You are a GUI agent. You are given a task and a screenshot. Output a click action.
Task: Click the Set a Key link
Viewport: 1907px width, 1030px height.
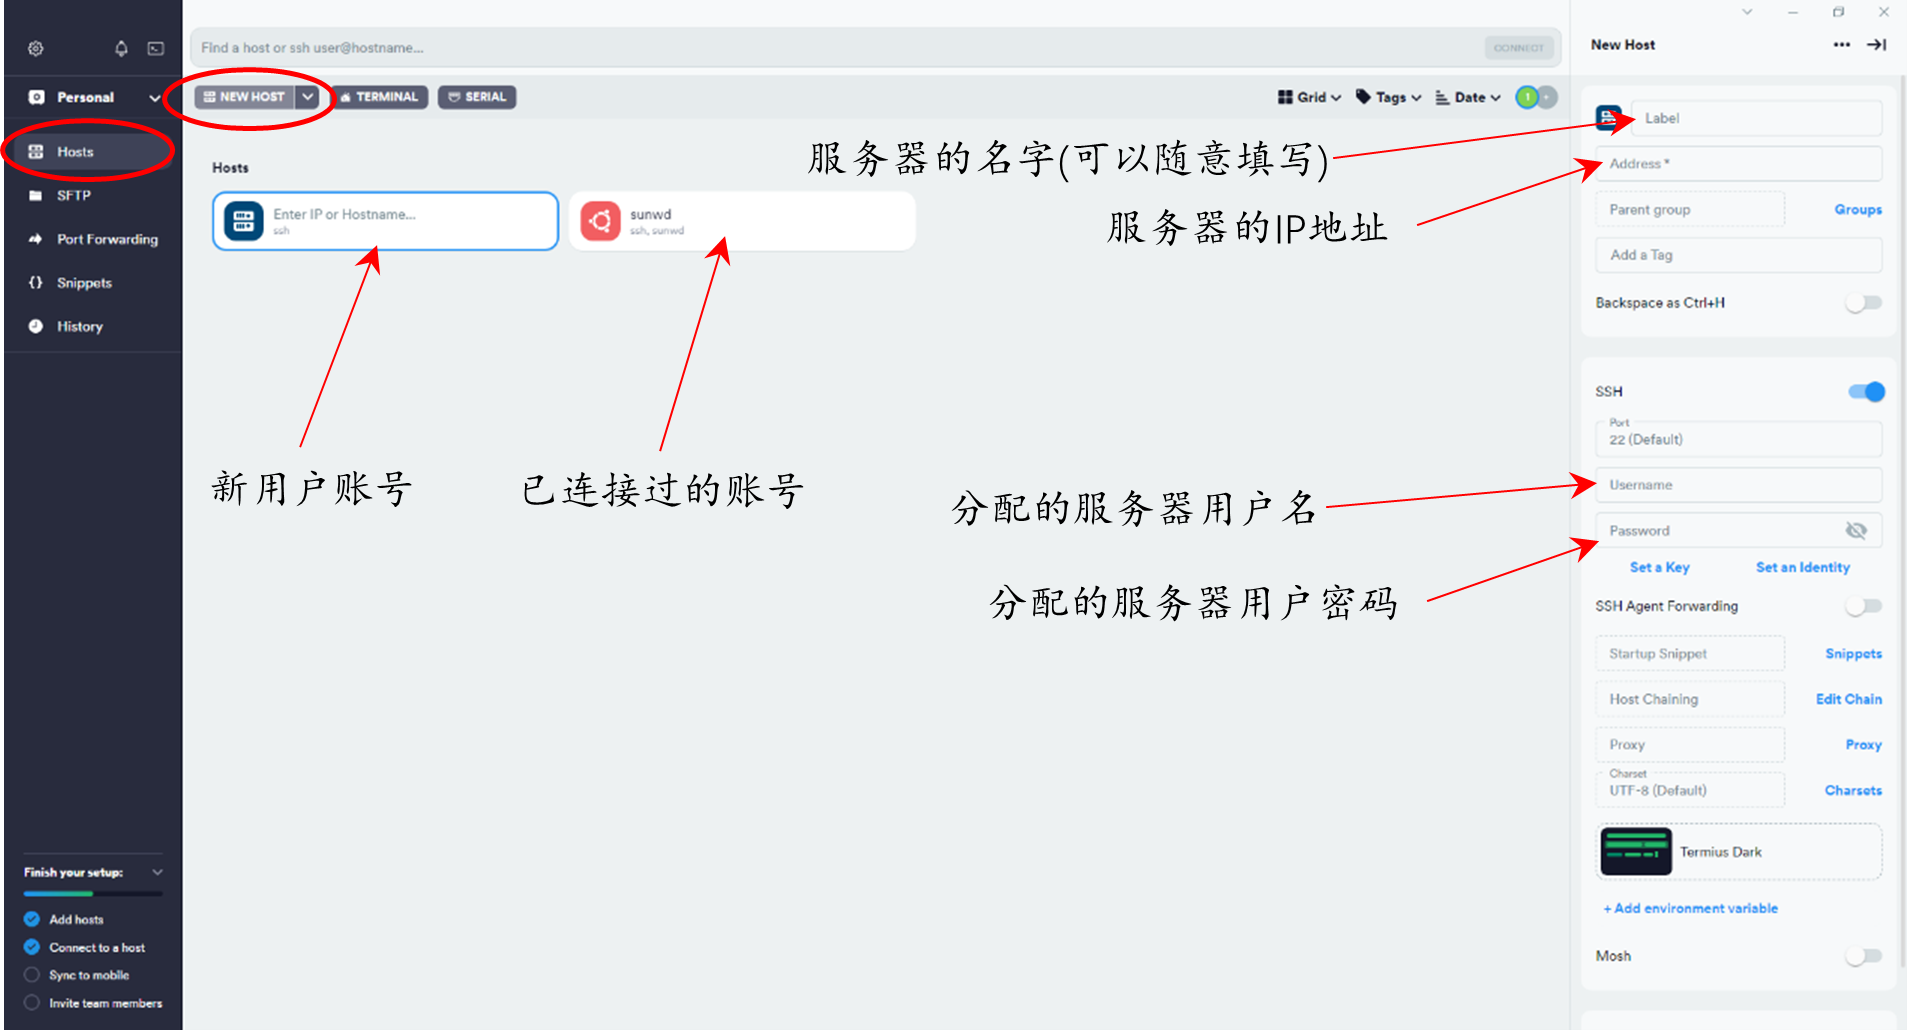click(x=1660, y=567)
